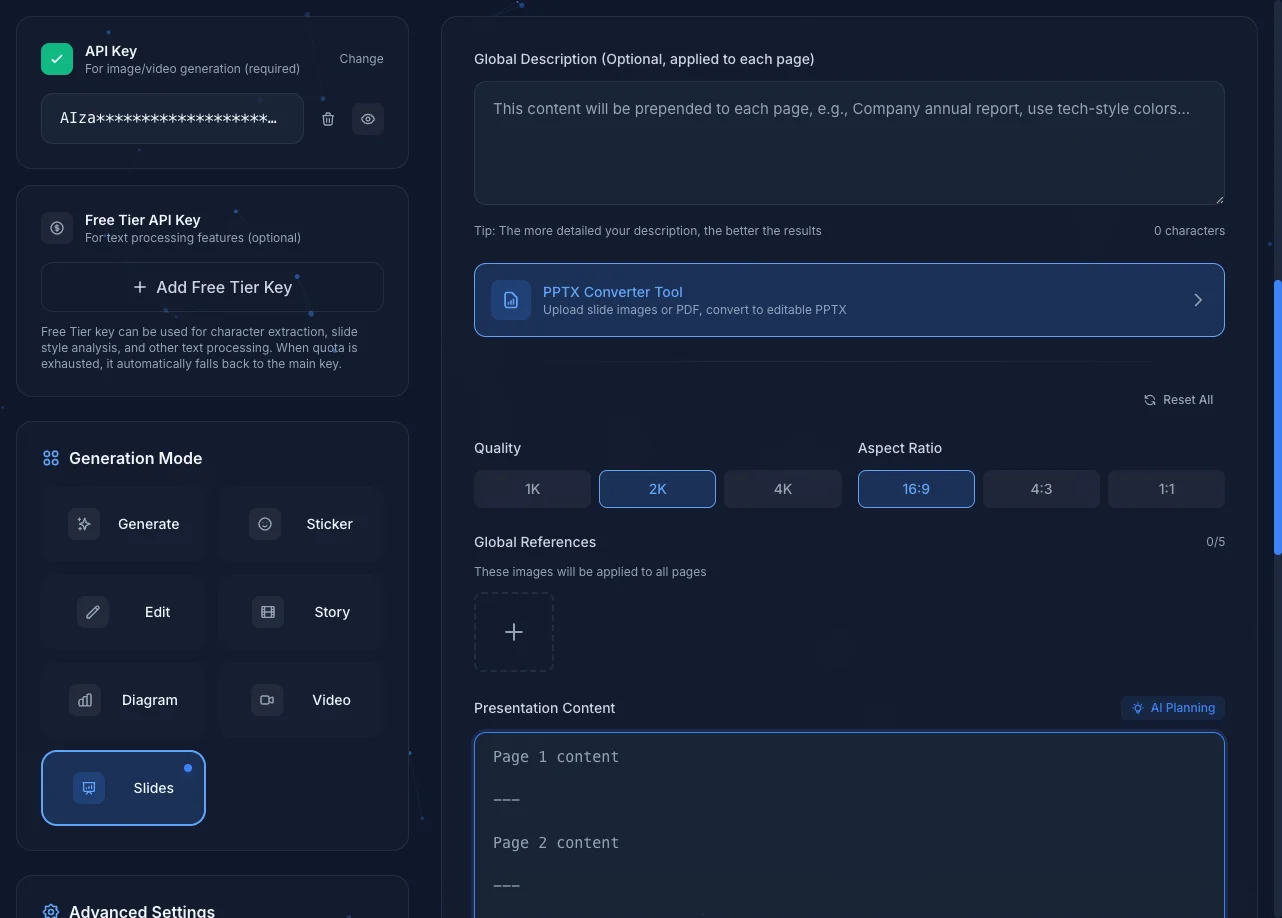
Task: Add a Global Reference image
Action: coord(514,631)
